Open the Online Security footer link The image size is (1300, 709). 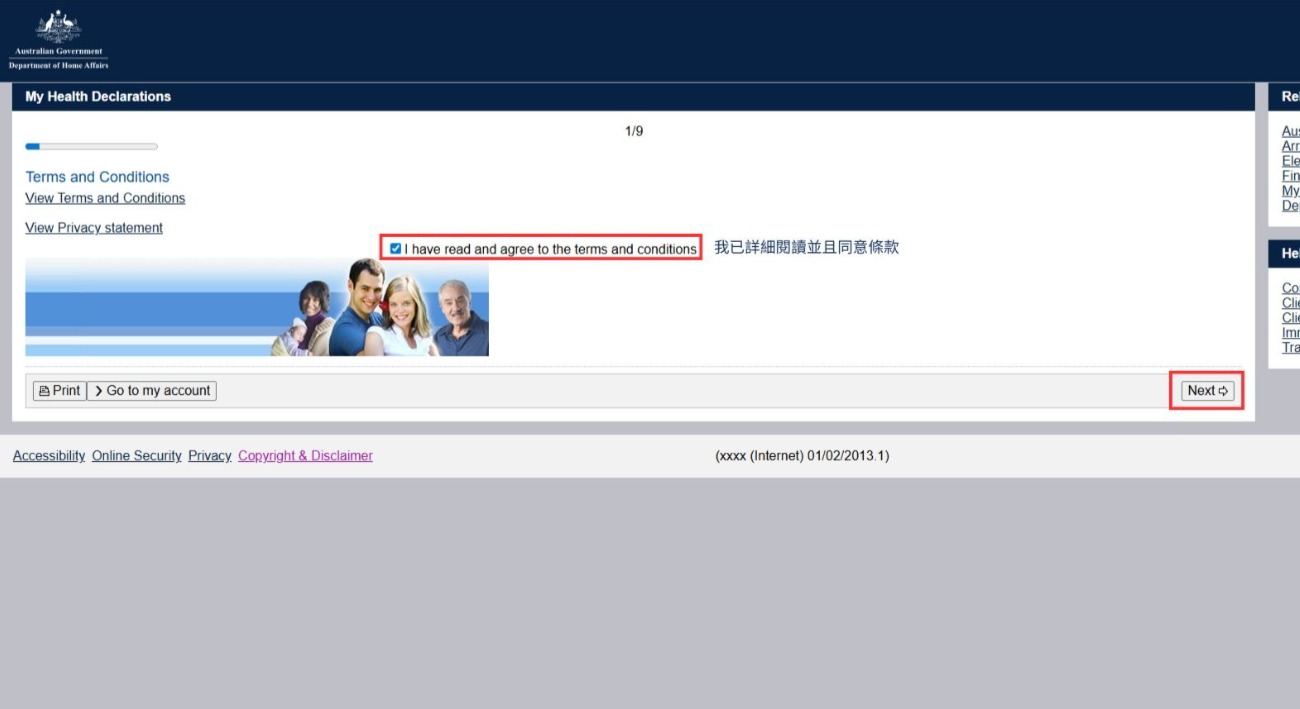tap(137, 456)
